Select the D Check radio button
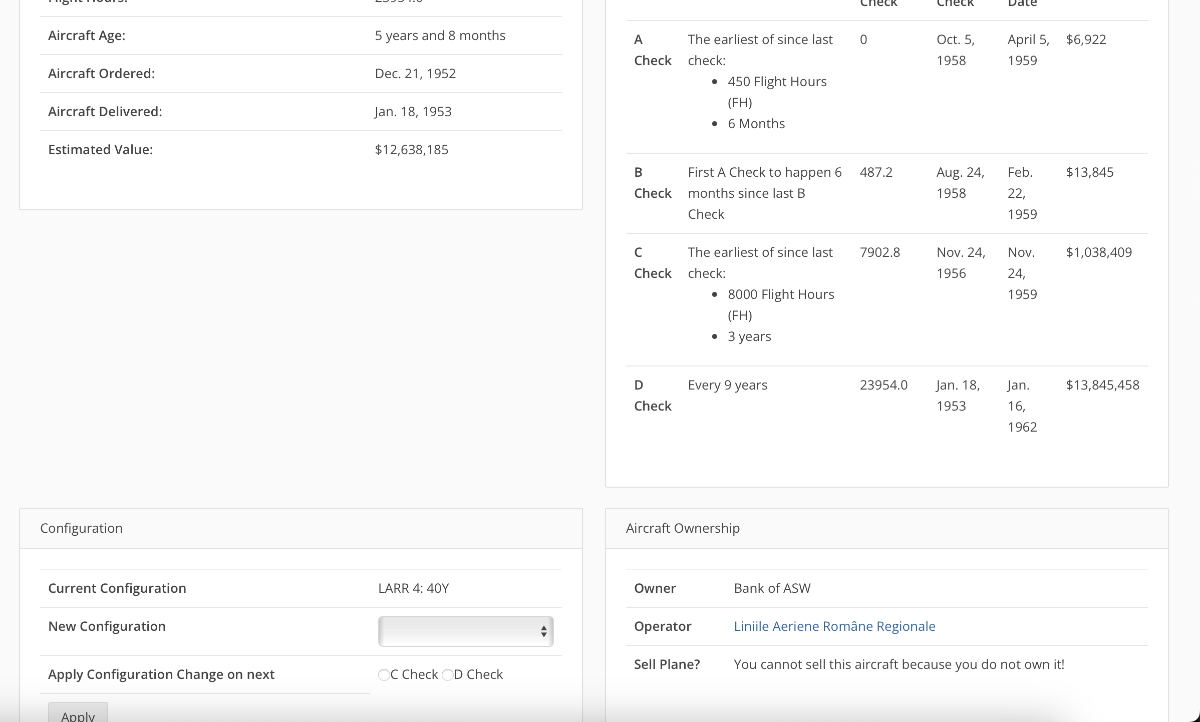 point(448,675)
